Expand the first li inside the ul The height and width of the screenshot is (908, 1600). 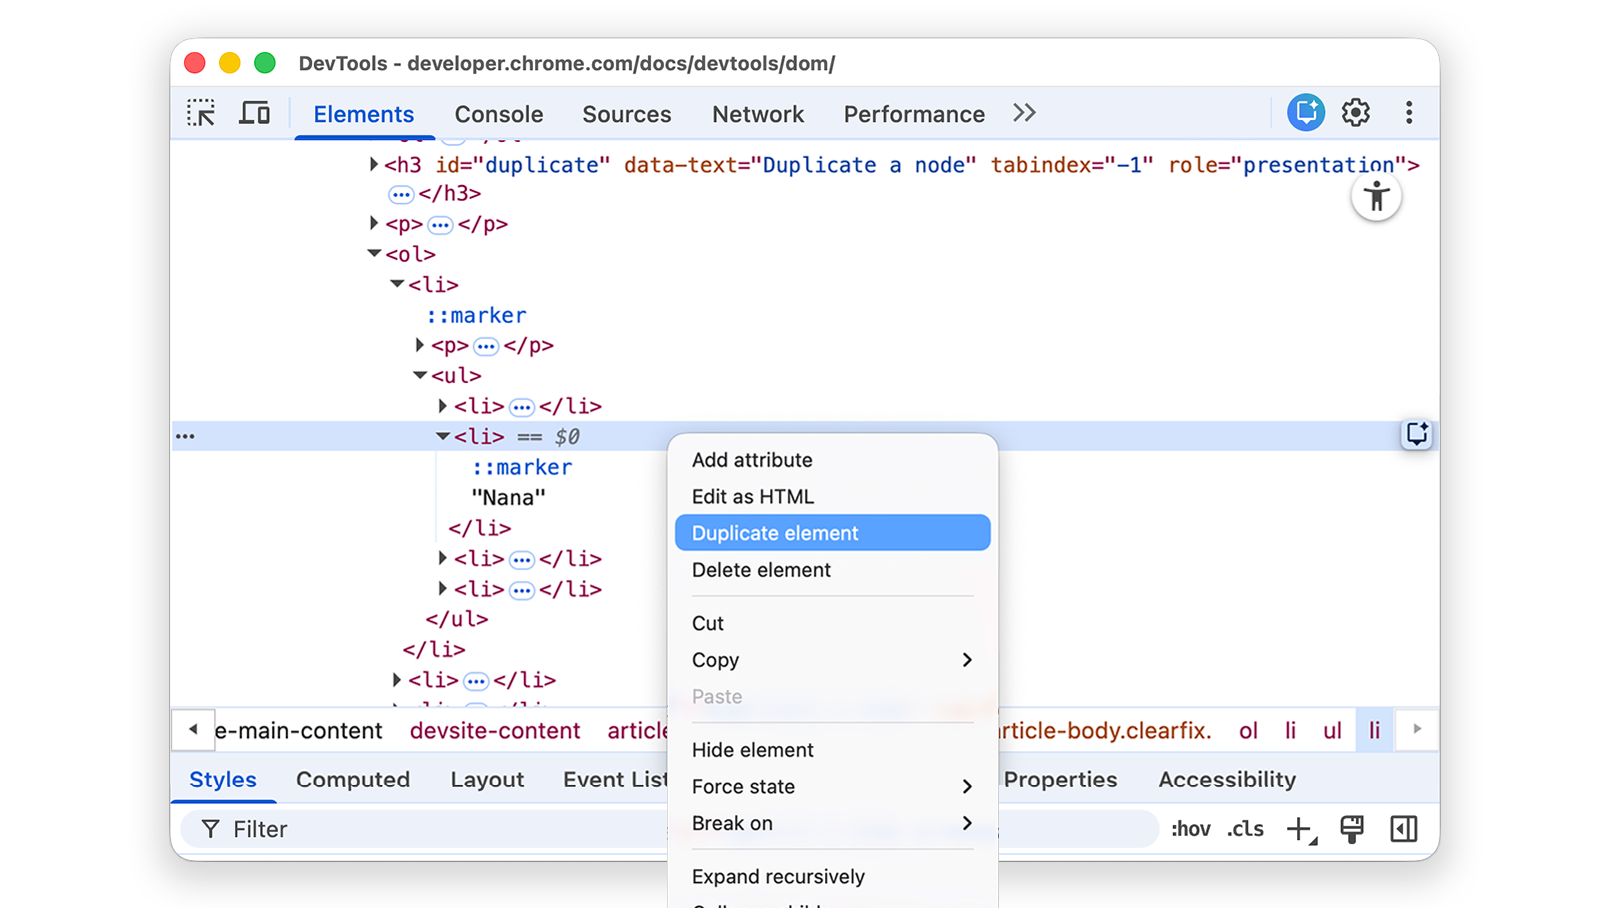pos(442,405)
